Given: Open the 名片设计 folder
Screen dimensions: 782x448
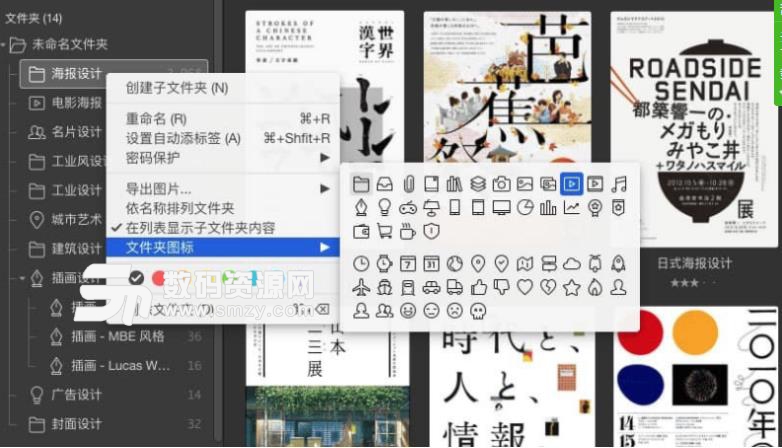Looking at the screenshot, I should coord(65,132).
